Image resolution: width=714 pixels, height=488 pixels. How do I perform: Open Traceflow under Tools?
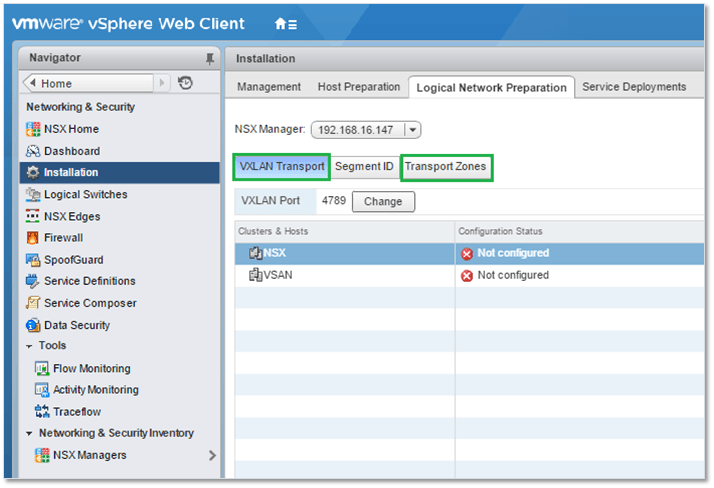77,412
